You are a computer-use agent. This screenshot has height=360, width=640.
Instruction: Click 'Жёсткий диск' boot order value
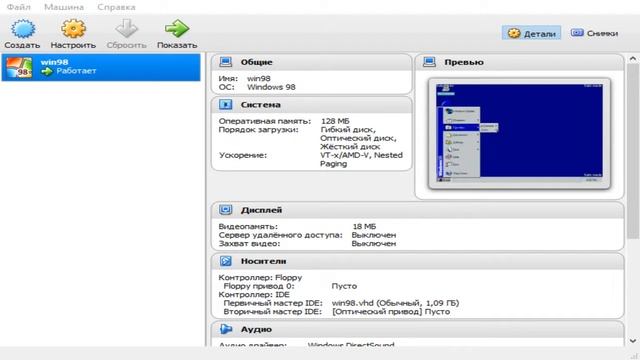coord(350,147)
